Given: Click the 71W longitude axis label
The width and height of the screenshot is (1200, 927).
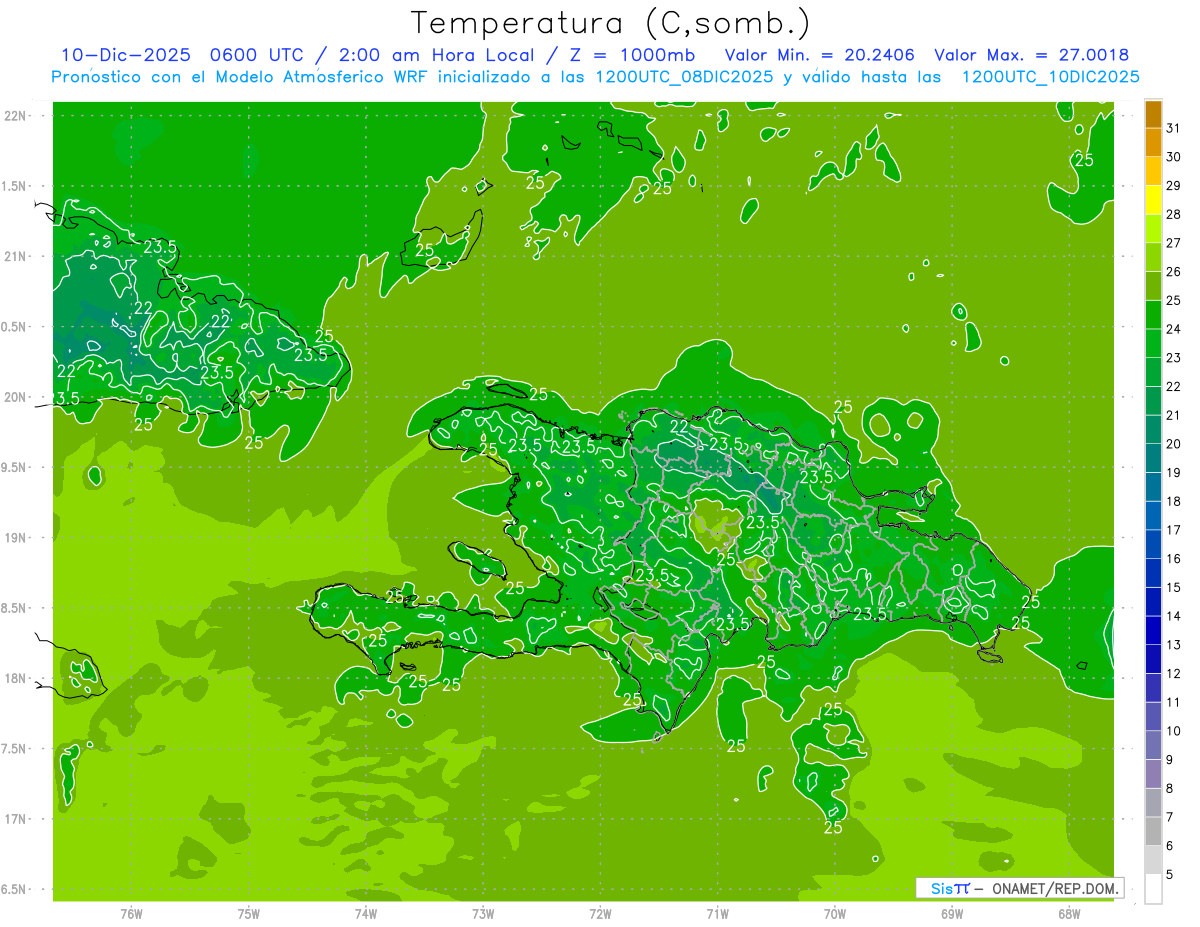Looking at the screenshot, I should (717, 913).
